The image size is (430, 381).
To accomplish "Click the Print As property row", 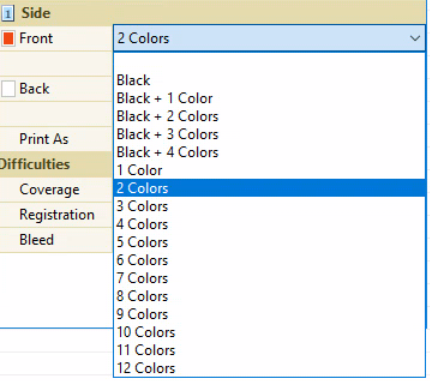I will 56,139.
